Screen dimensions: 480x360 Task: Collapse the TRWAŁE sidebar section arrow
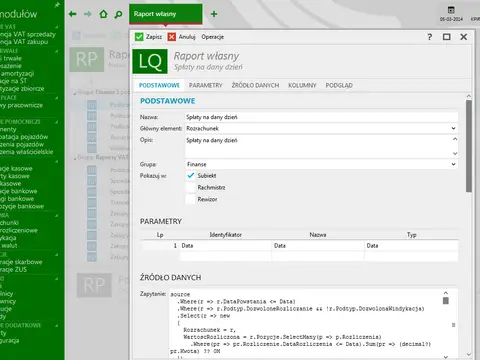56,51
